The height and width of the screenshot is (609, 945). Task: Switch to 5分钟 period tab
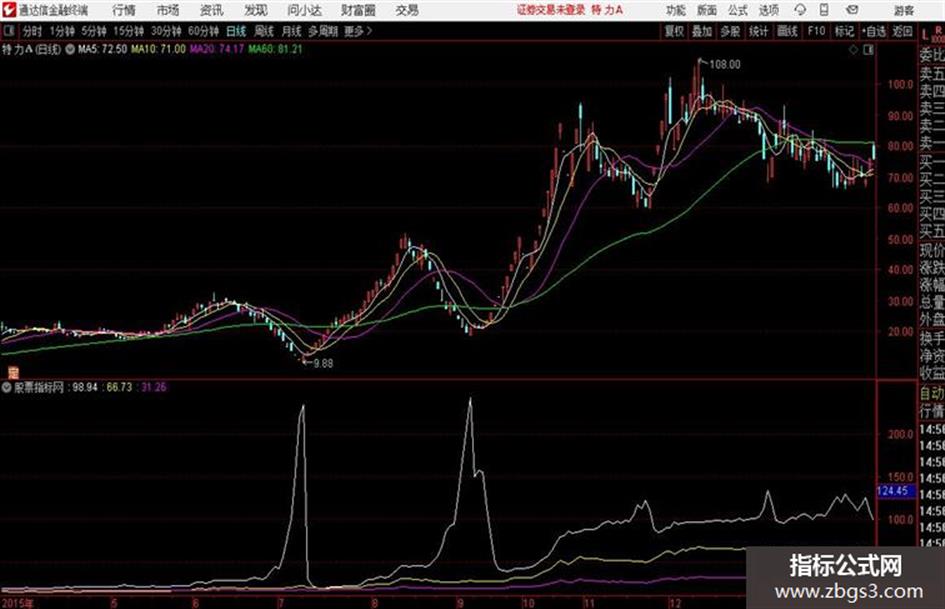pyautogui.click(x=94, y=31)
